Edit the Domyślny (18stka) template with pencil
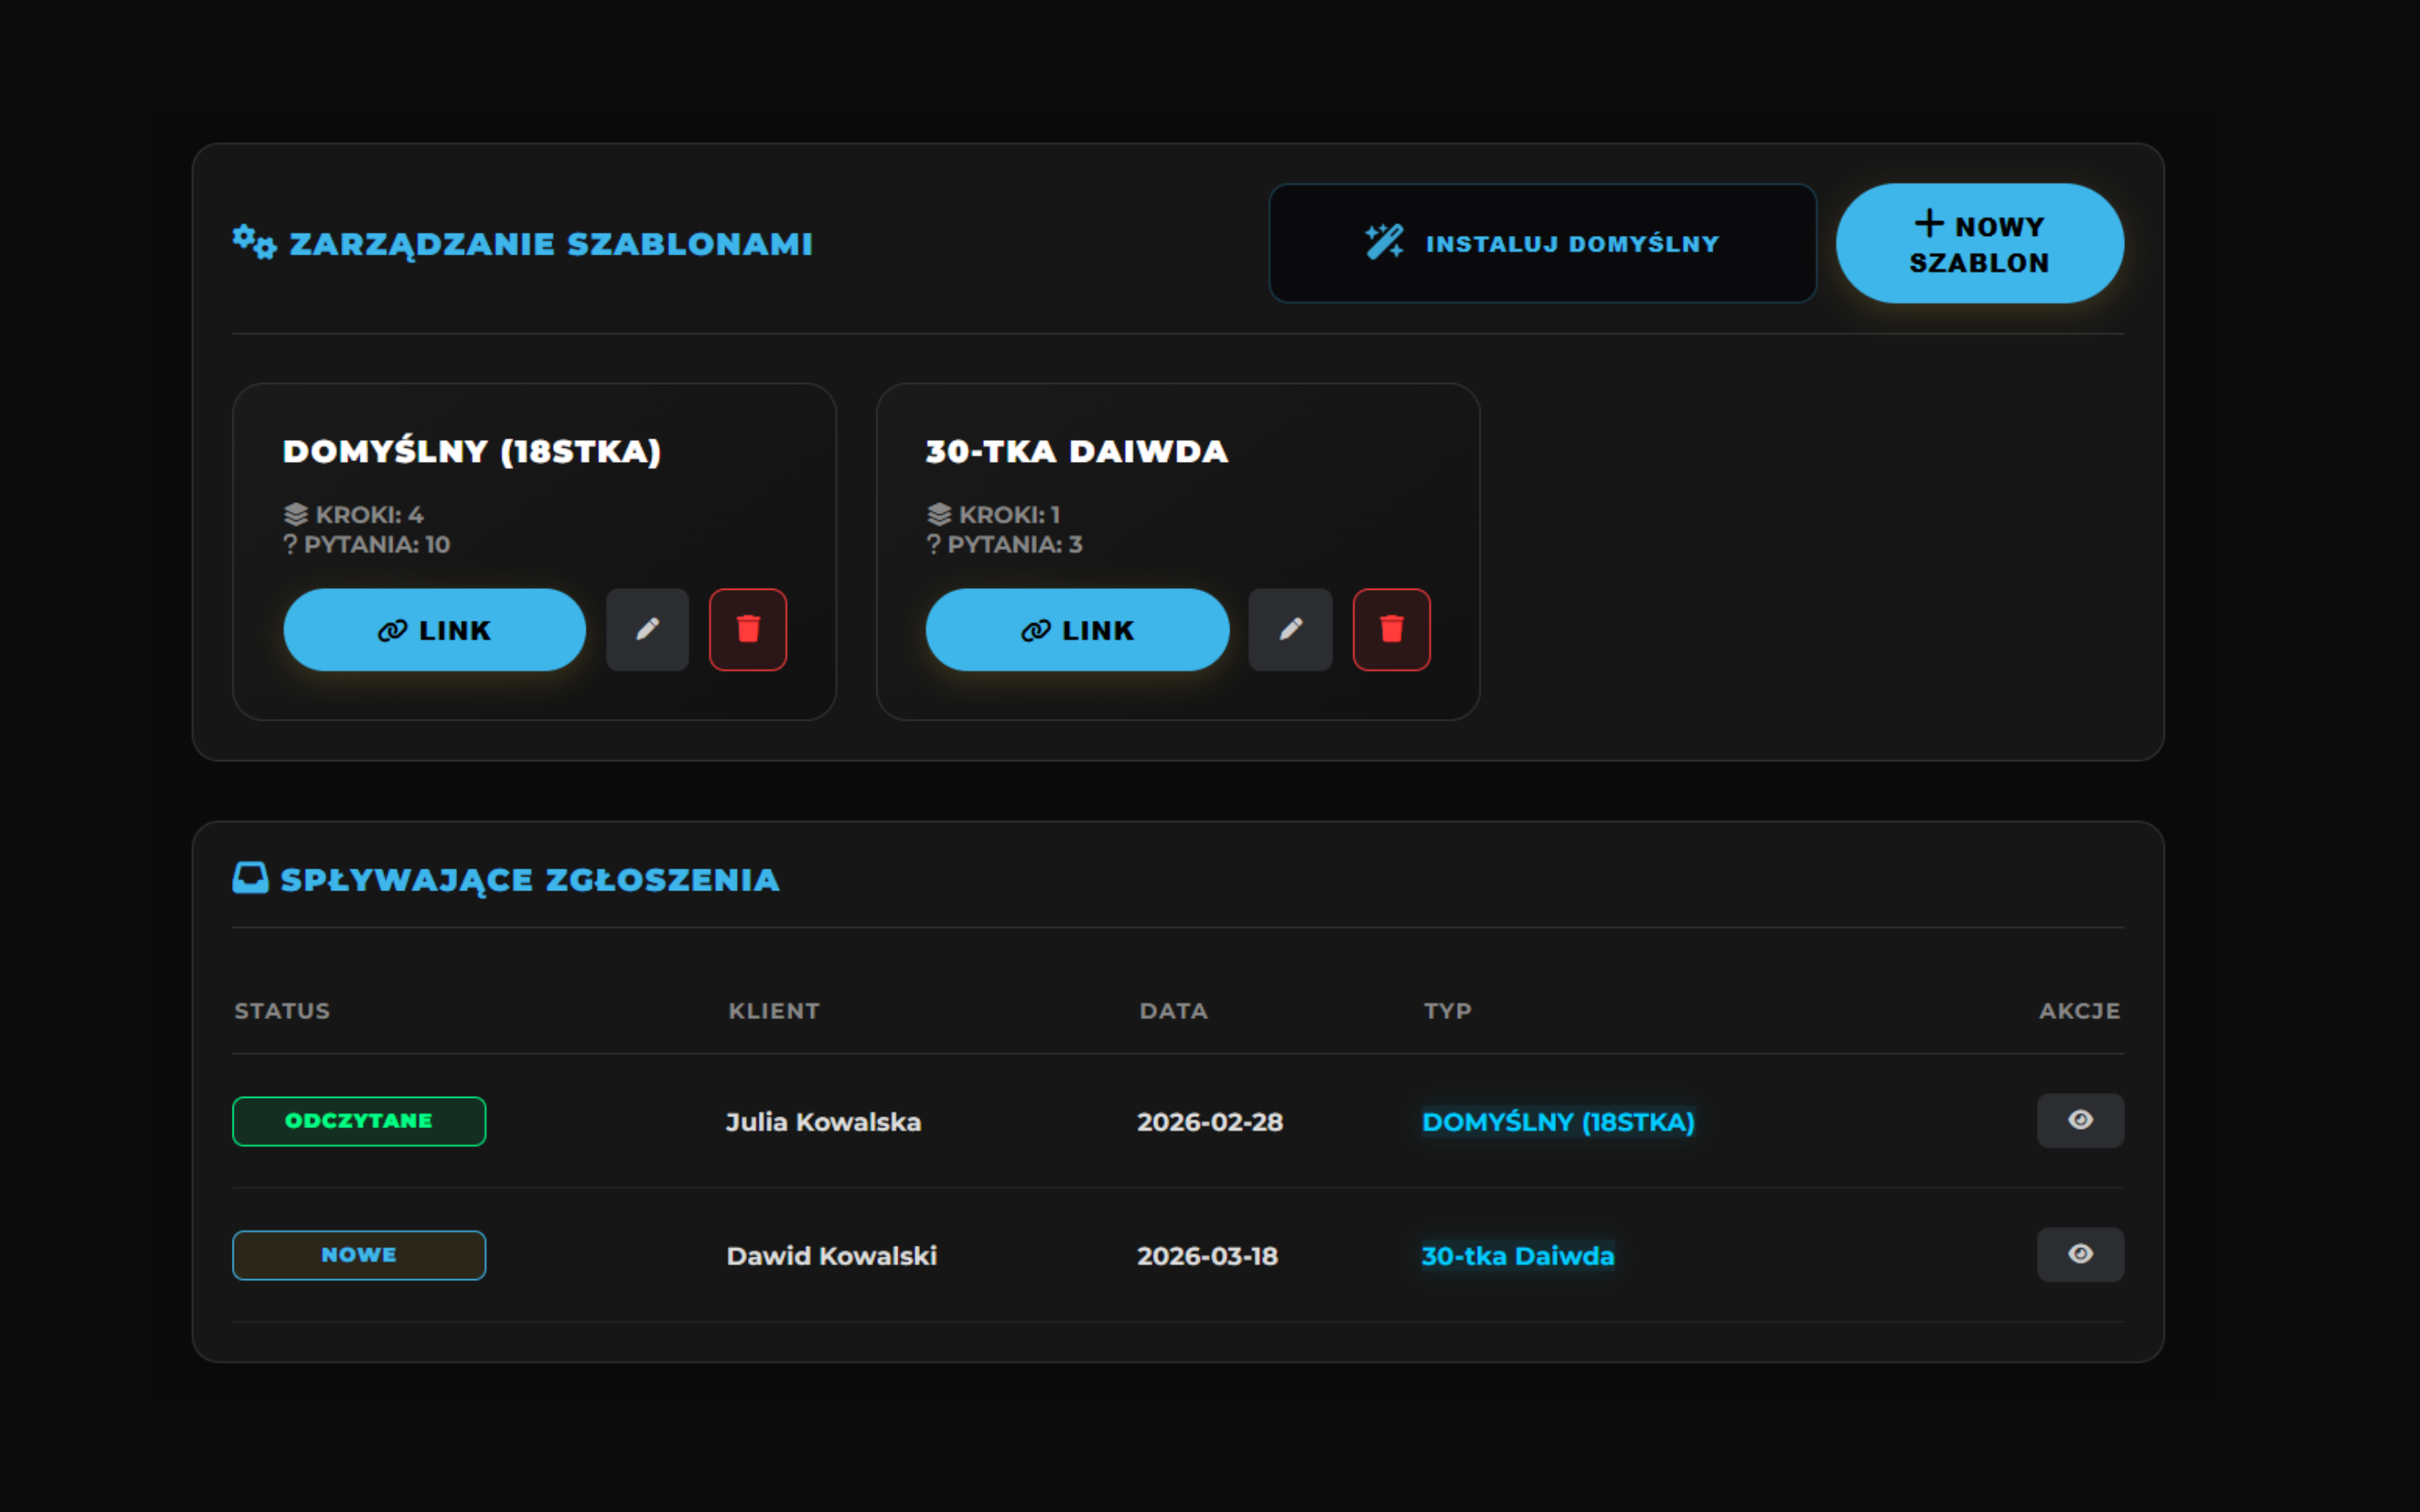 pyautogui.click(x=647, y=629)
